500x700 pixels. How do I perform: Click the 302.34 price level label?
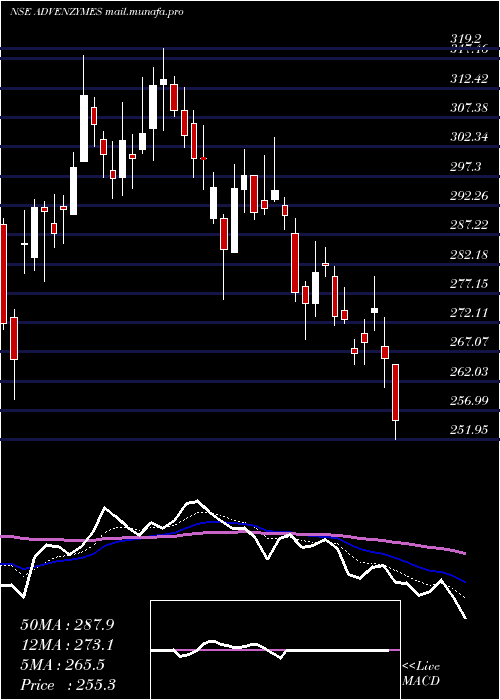469,137
